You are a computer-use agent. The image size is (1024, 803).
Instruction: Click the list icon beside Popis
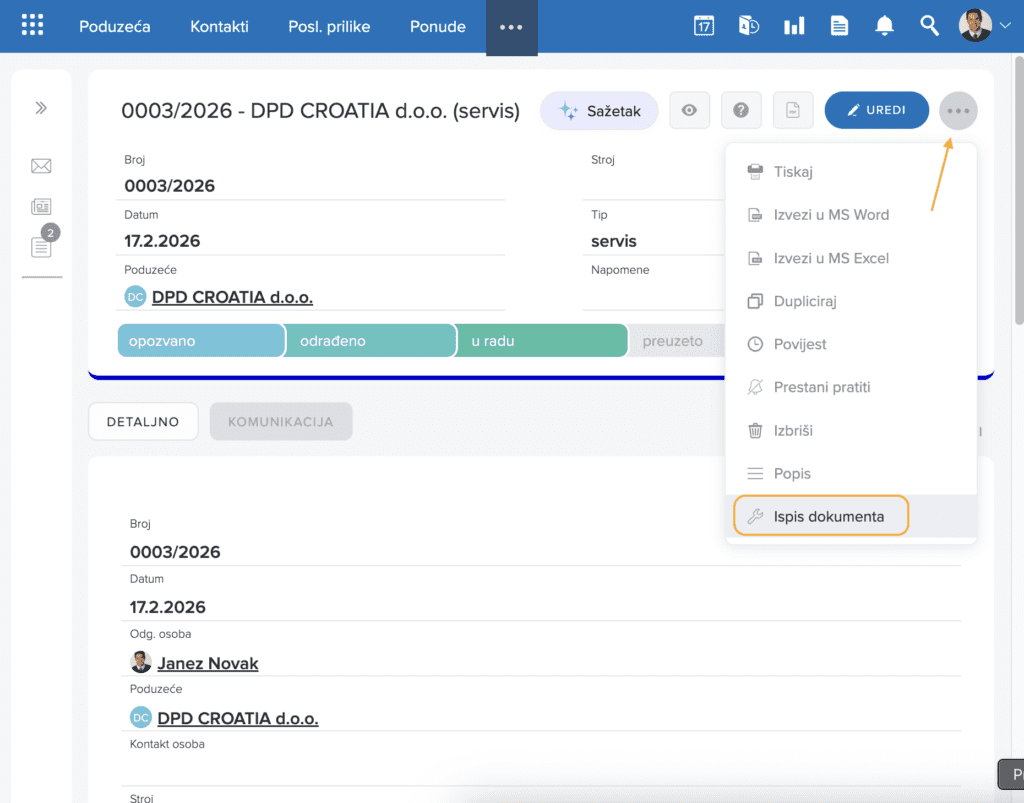pyautogui.click(x=755, y=473)
